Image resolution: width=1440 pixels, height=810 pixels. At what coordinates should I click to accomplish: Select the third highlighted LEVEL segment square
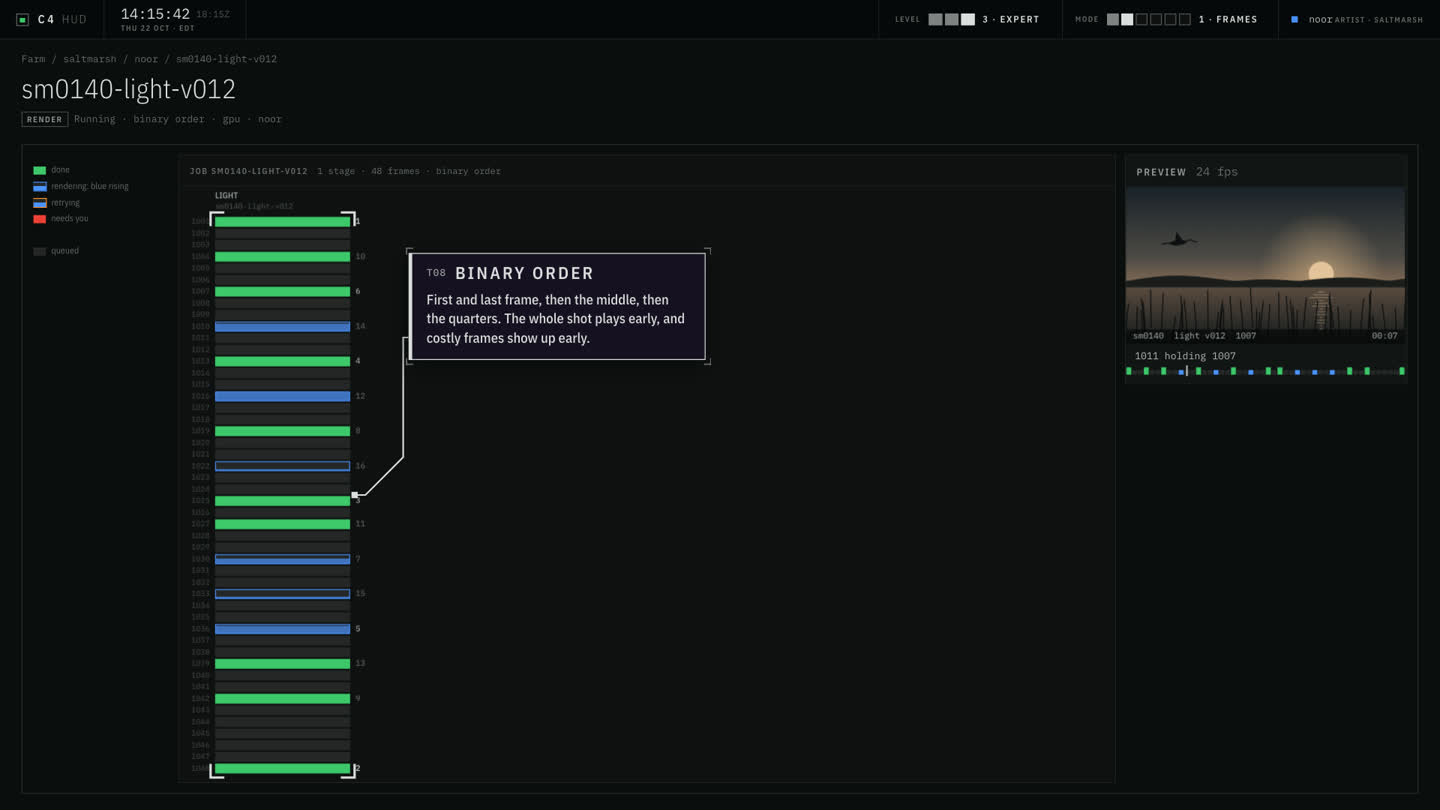tap(968, 19)
